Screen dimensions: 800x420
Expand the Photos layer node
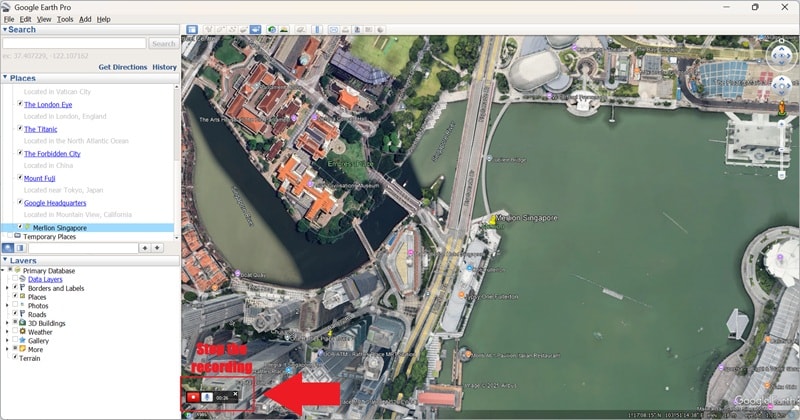7,305
